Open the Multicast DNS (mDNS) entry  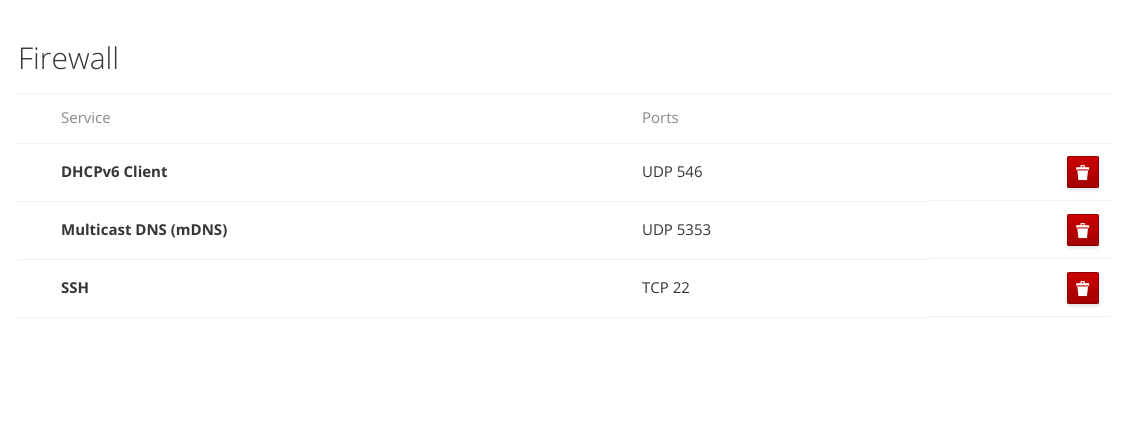144,231
